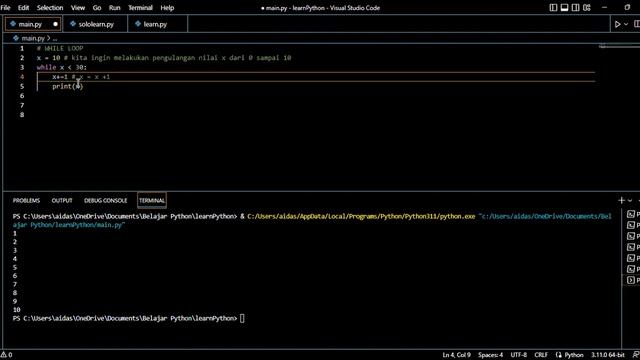Open the terminal launch profile chevron

pyautogui.click(x=630, y=200)
